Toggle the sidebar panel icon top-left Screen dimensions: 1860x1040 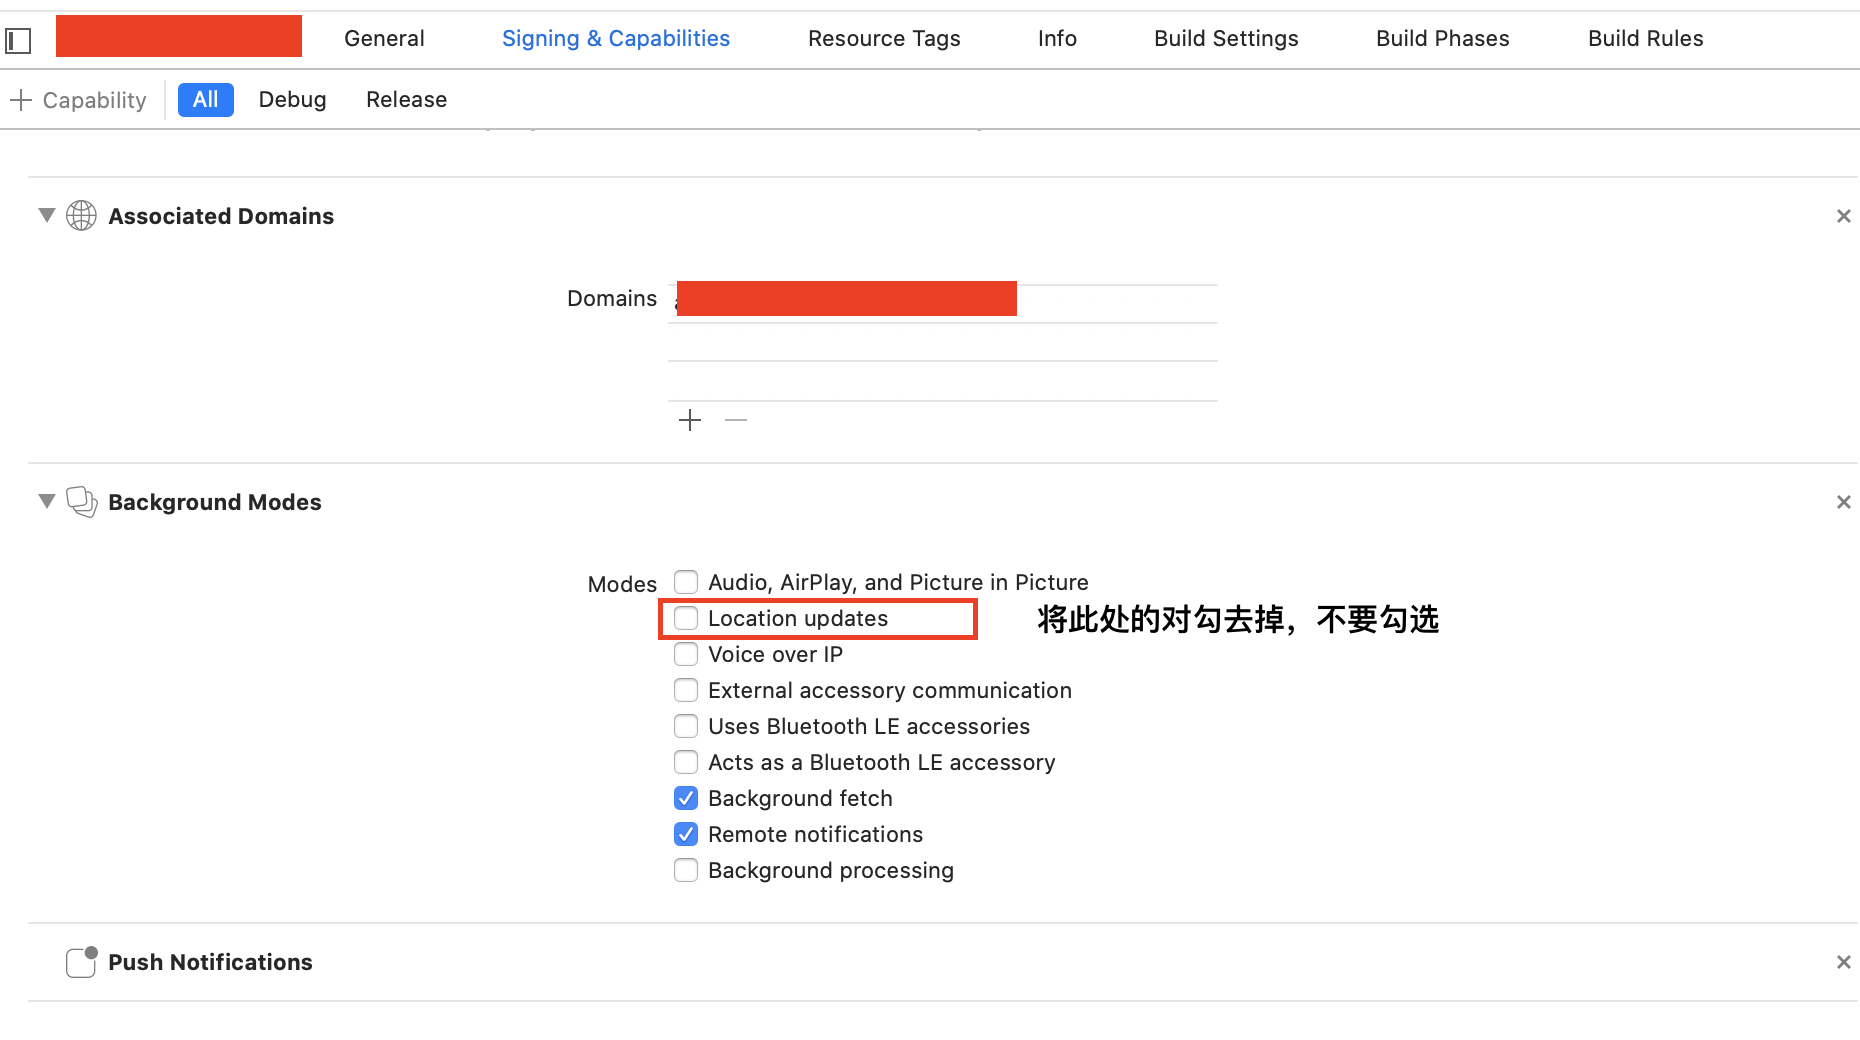17,40
